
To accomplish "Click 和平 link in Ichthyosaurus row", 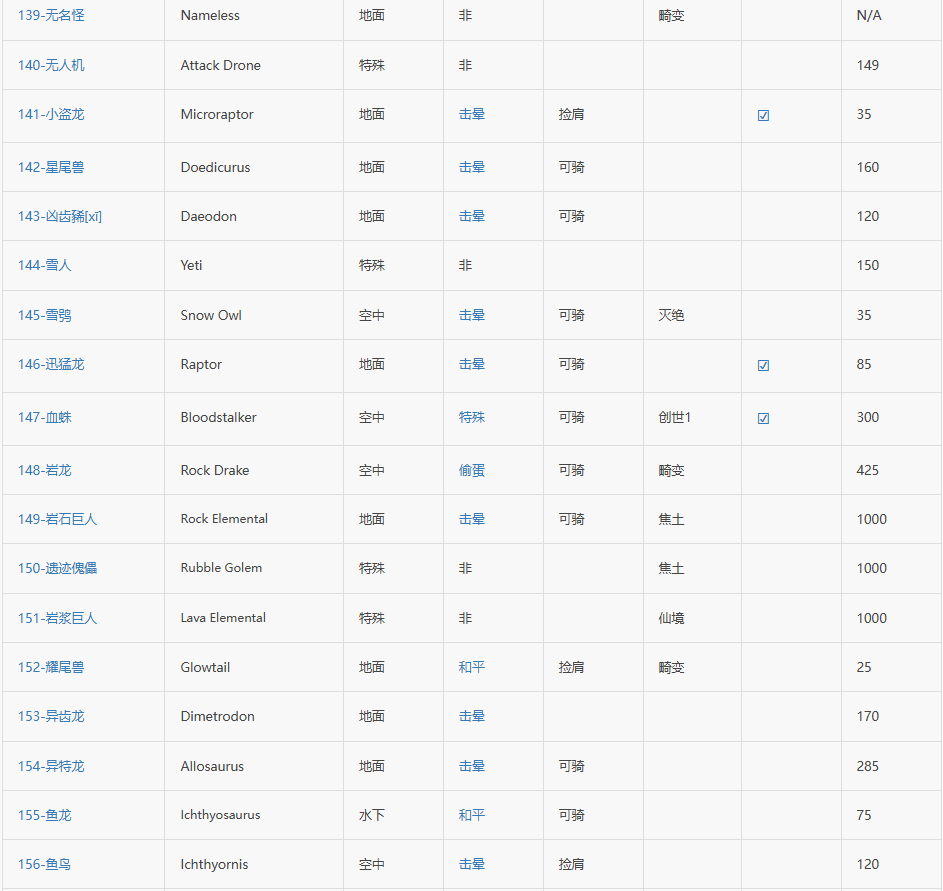I will [x=472, y=816].
